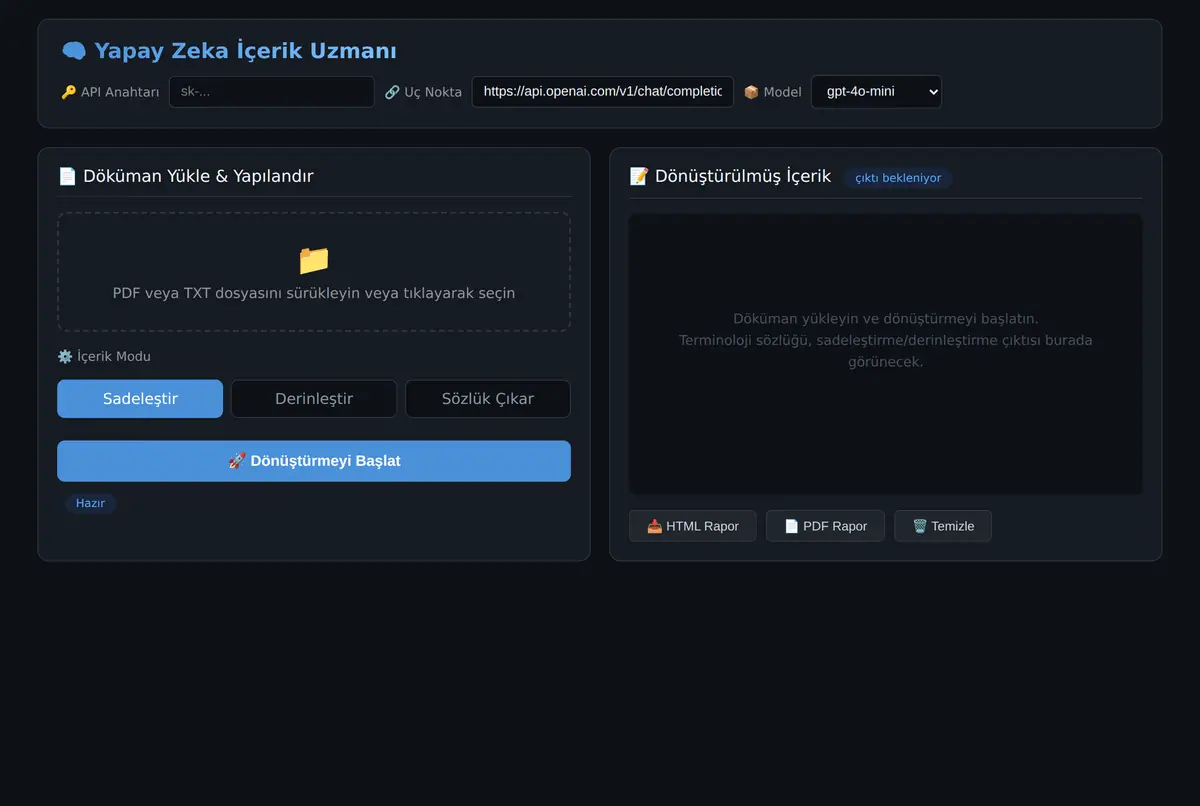Choose the Sözlük Çıkar mode

coord(488,399)
